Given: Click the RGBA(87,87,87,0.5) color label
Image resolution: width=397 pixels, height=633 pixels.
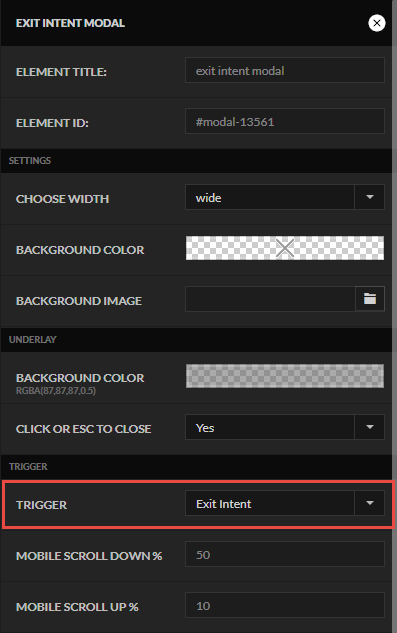Looking at the screenshot, I should click(56, 391).
